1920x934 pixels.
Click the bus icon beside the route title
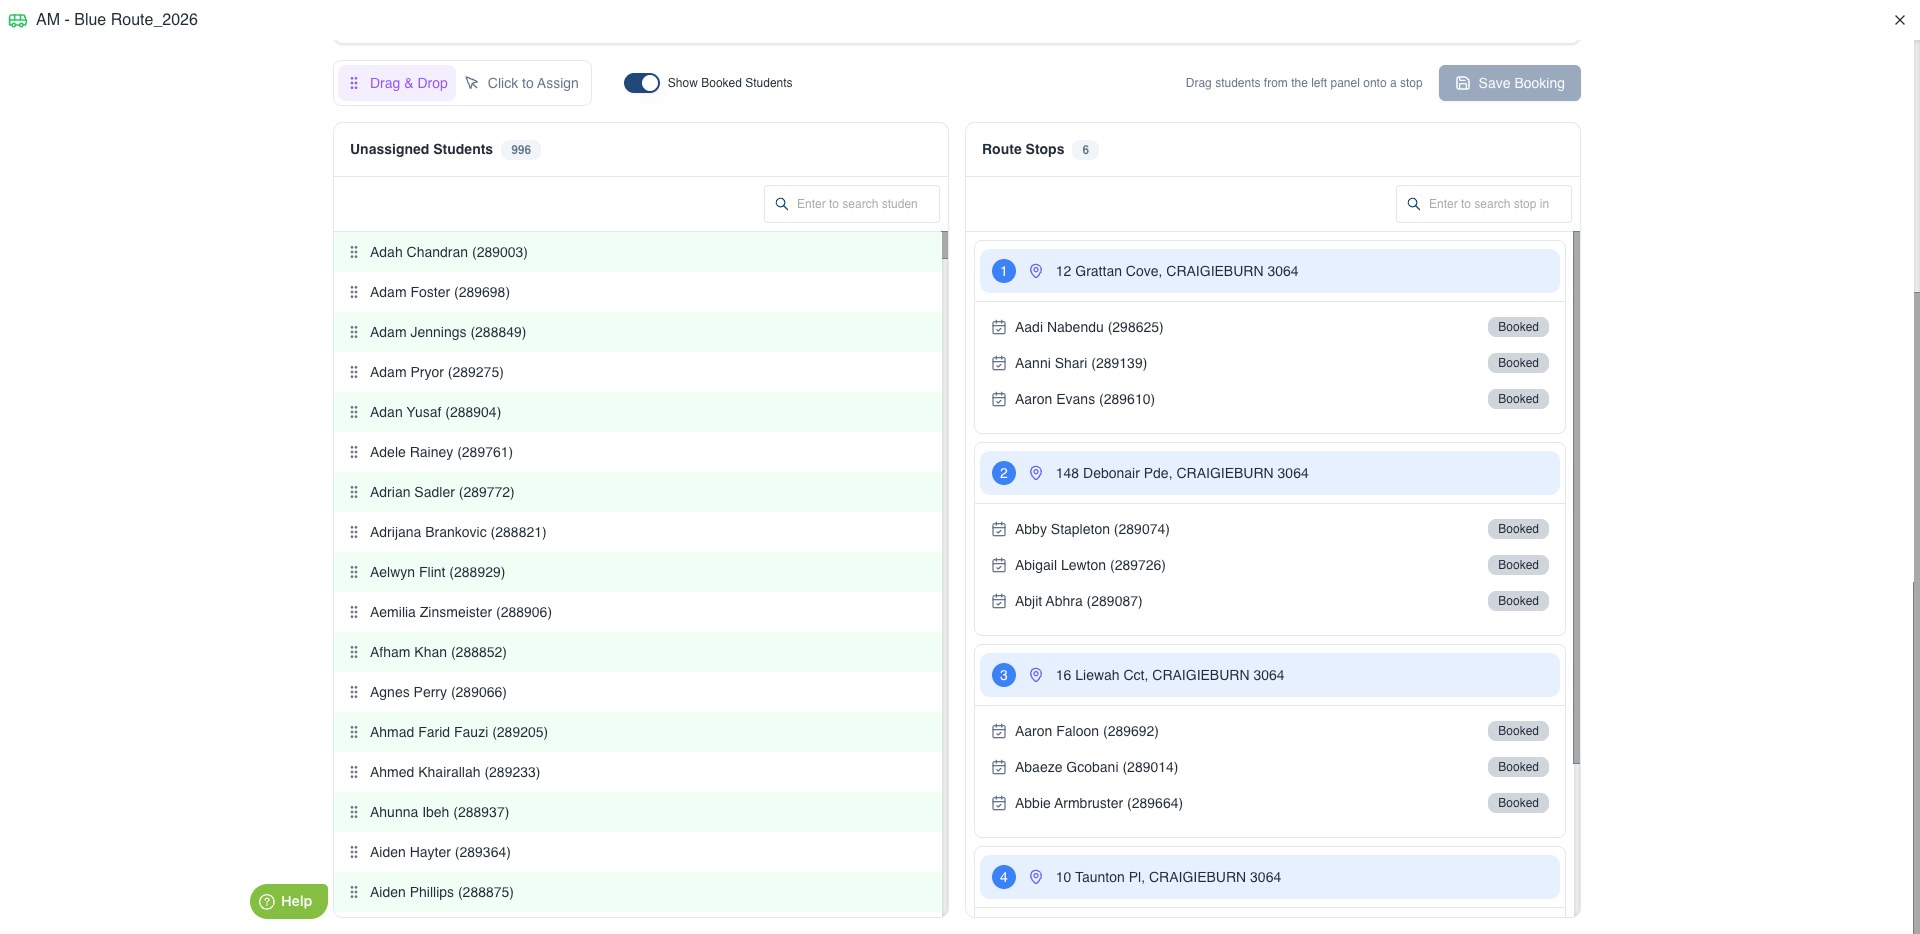(x=18, y=20)
